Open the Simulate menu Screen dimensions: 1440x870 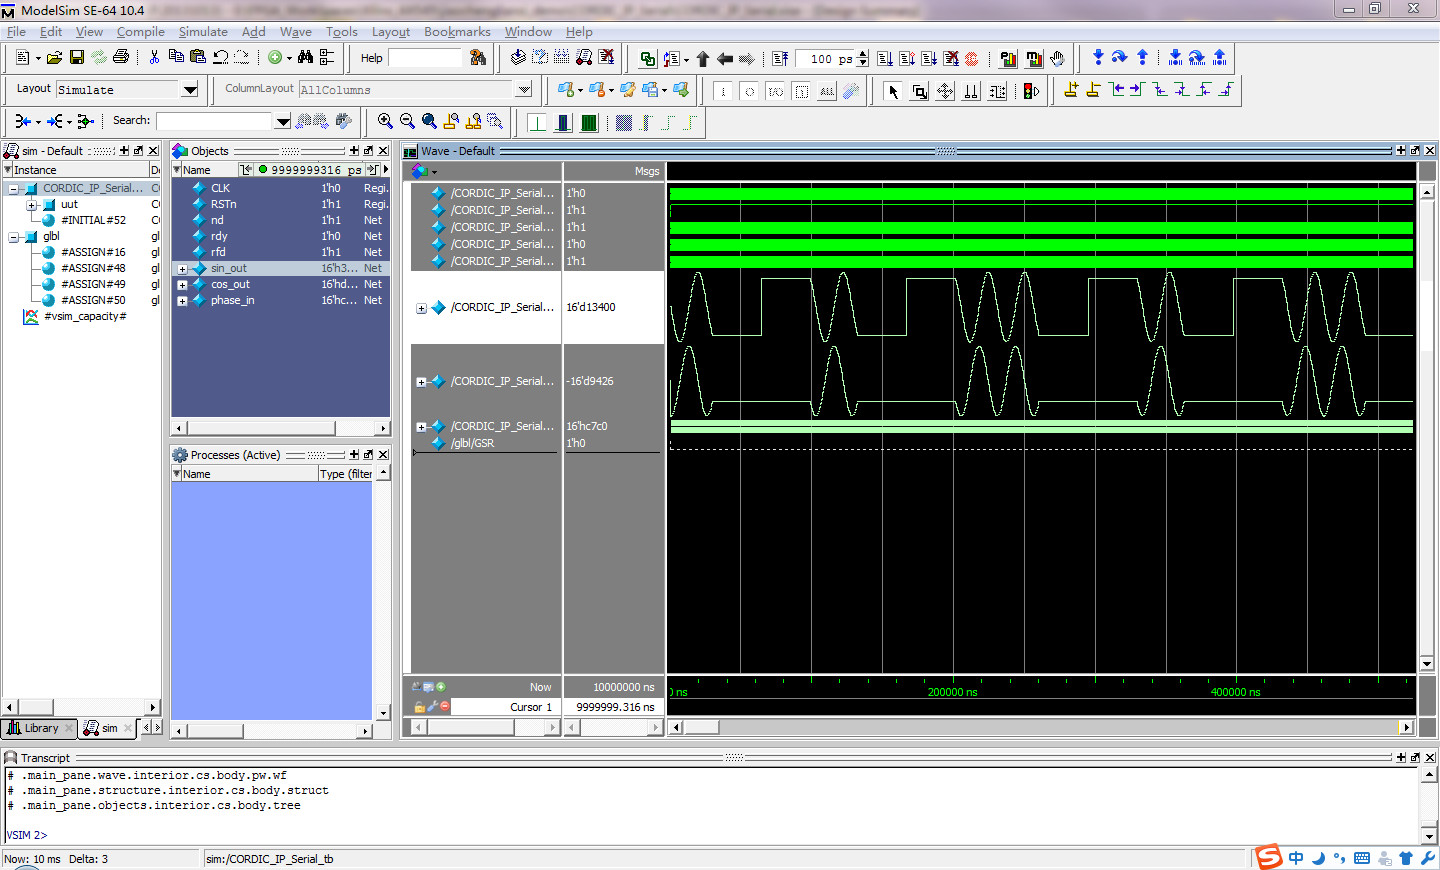tap(203, 32)
